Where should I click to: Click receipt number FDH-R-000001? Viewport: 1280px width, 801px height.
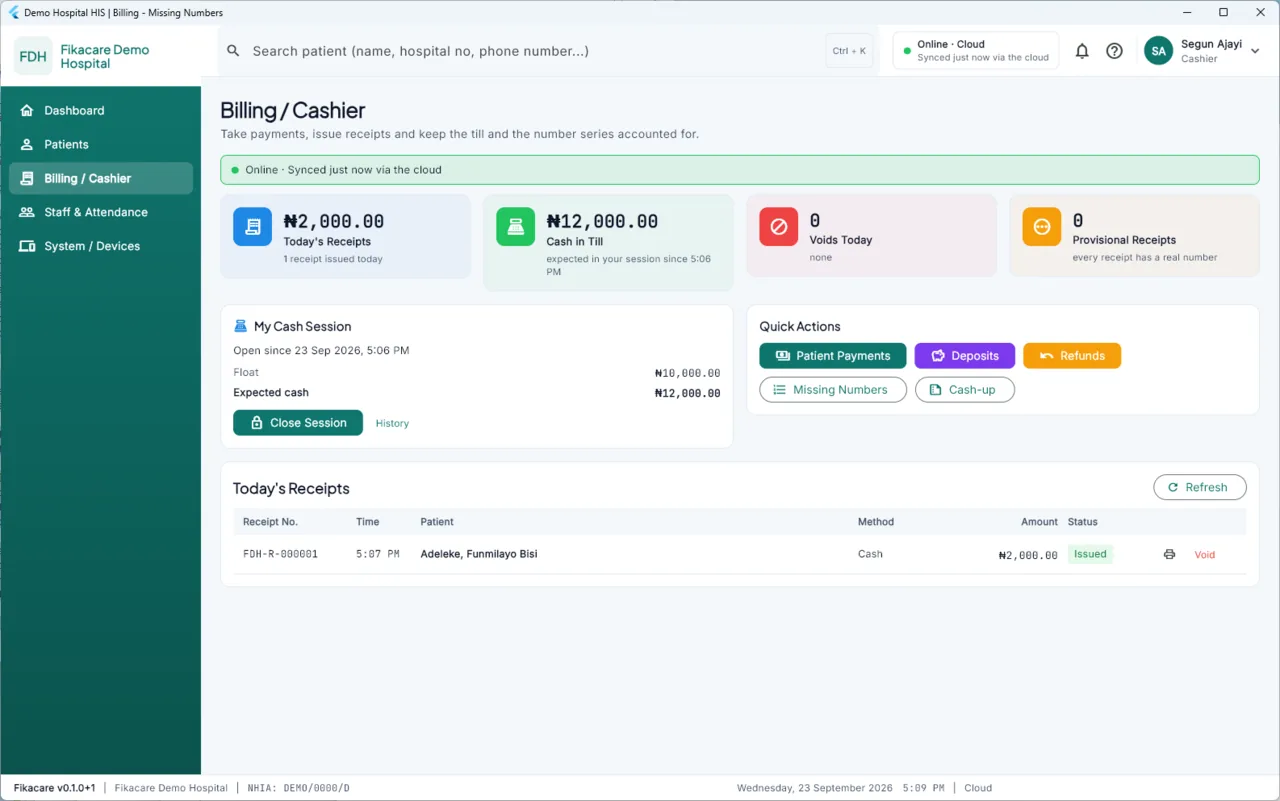[280, 554]
